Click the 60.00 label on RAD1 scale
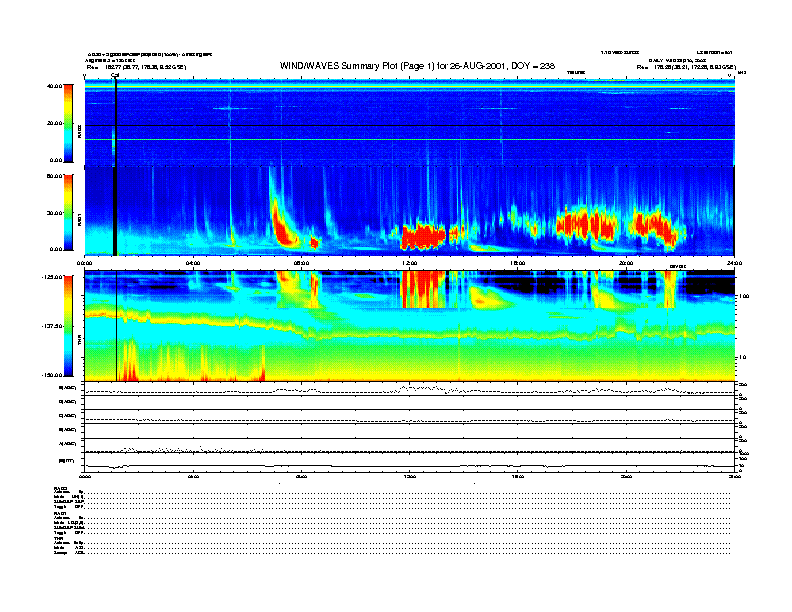 point(54,176)
